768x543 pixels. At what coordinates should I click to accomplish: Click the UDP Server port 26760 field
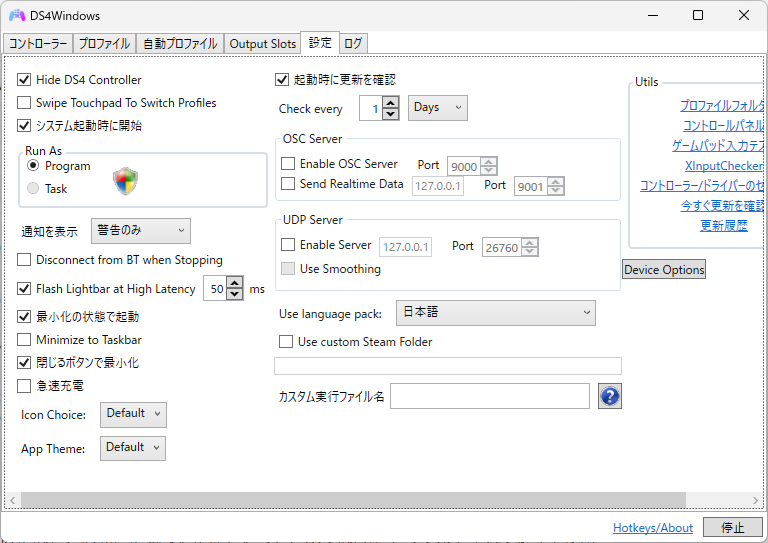point(502,247)
